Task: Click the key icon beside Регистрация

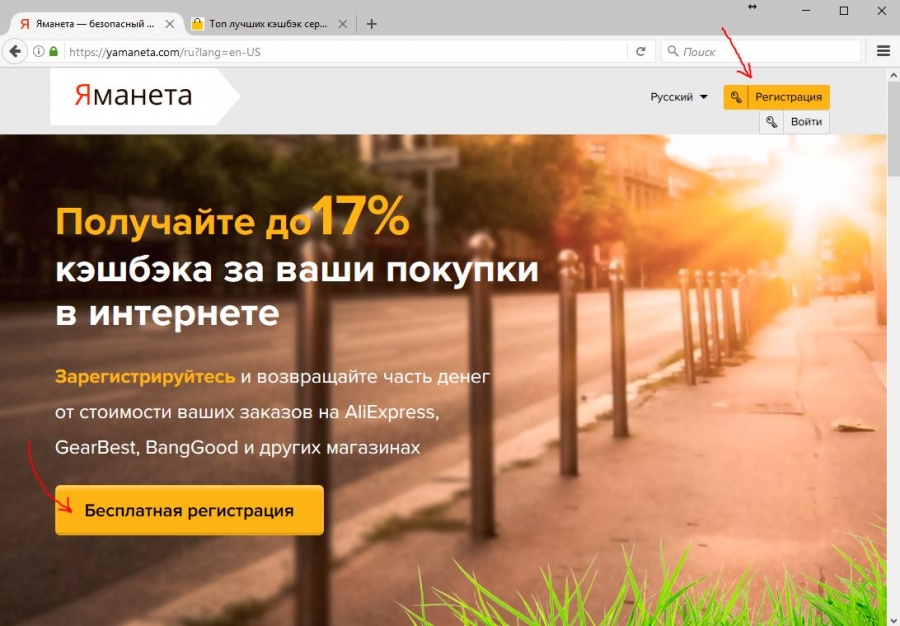Action: (736, 97)
